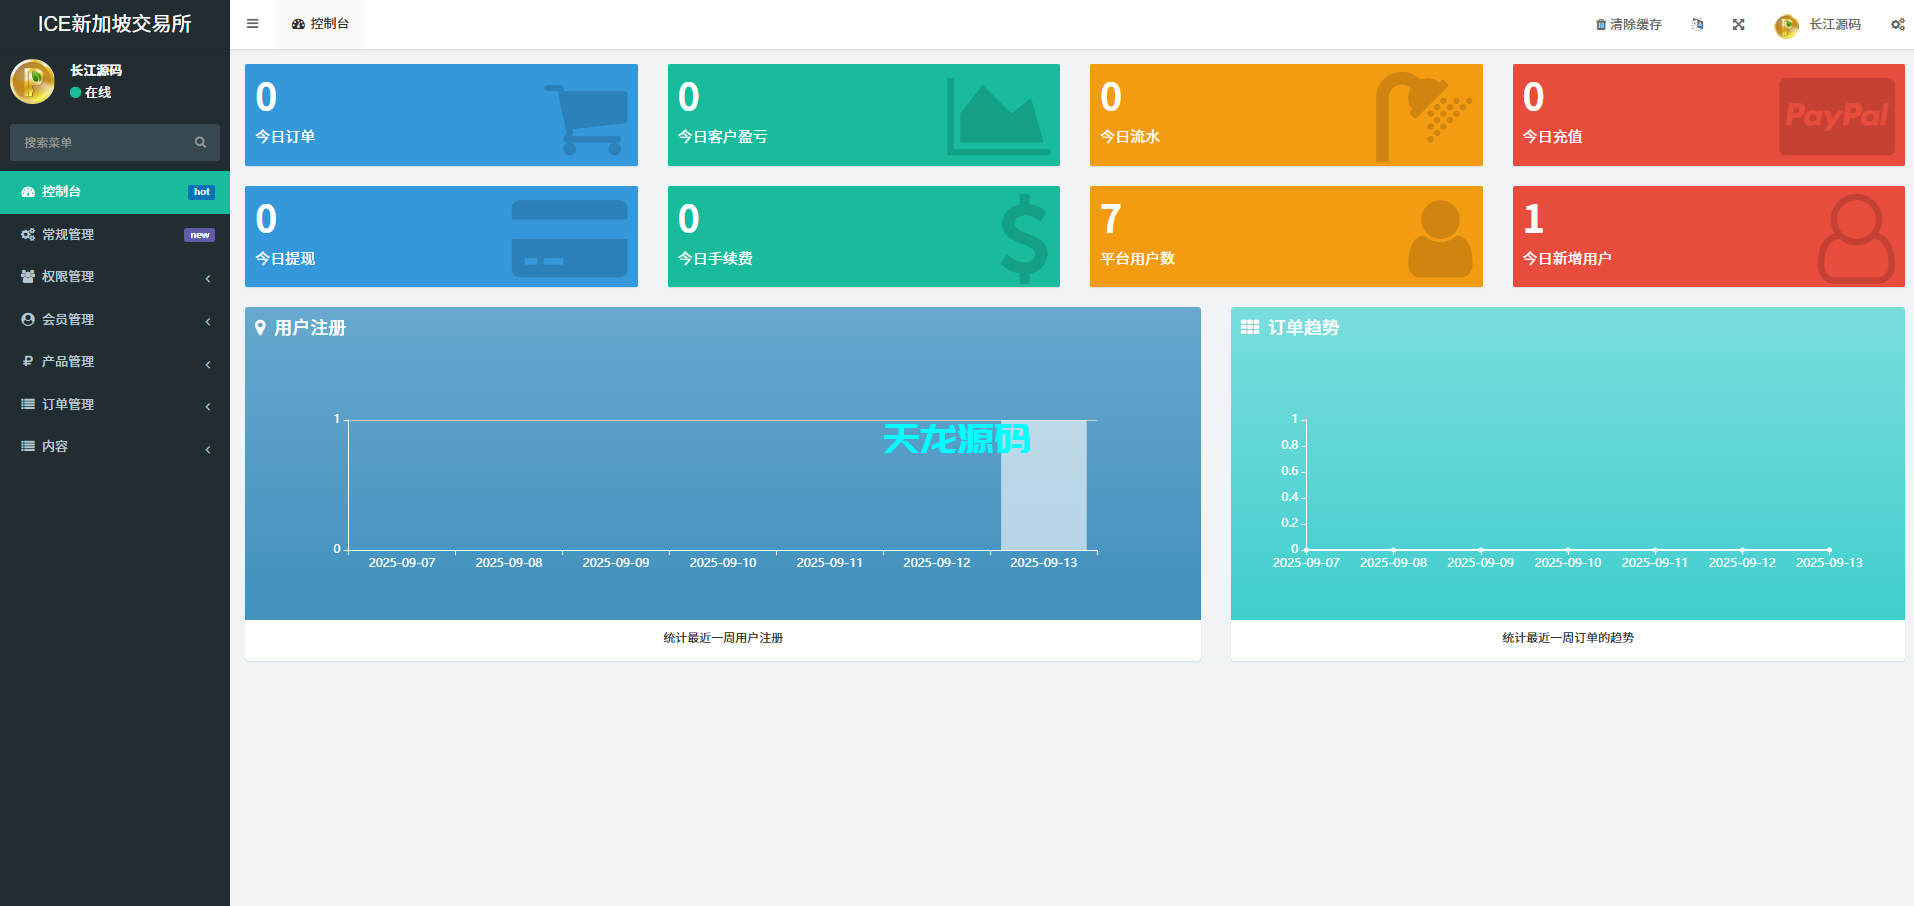Open the 长江源码 user menu in header
Image resolution: width=1914 pixels, height=906 pixels.
pos(1818,24)
